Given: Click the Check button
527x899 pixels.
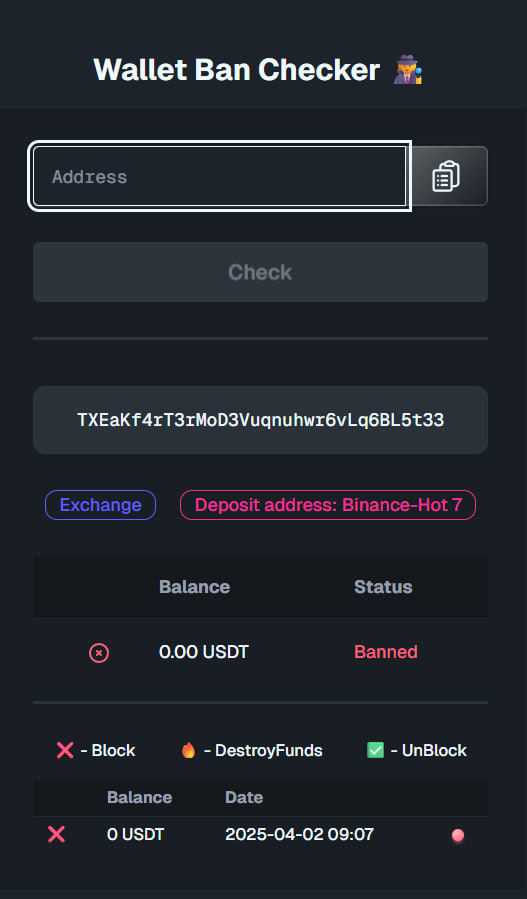Looking at the screenshot, I should [x=260, y=272].
